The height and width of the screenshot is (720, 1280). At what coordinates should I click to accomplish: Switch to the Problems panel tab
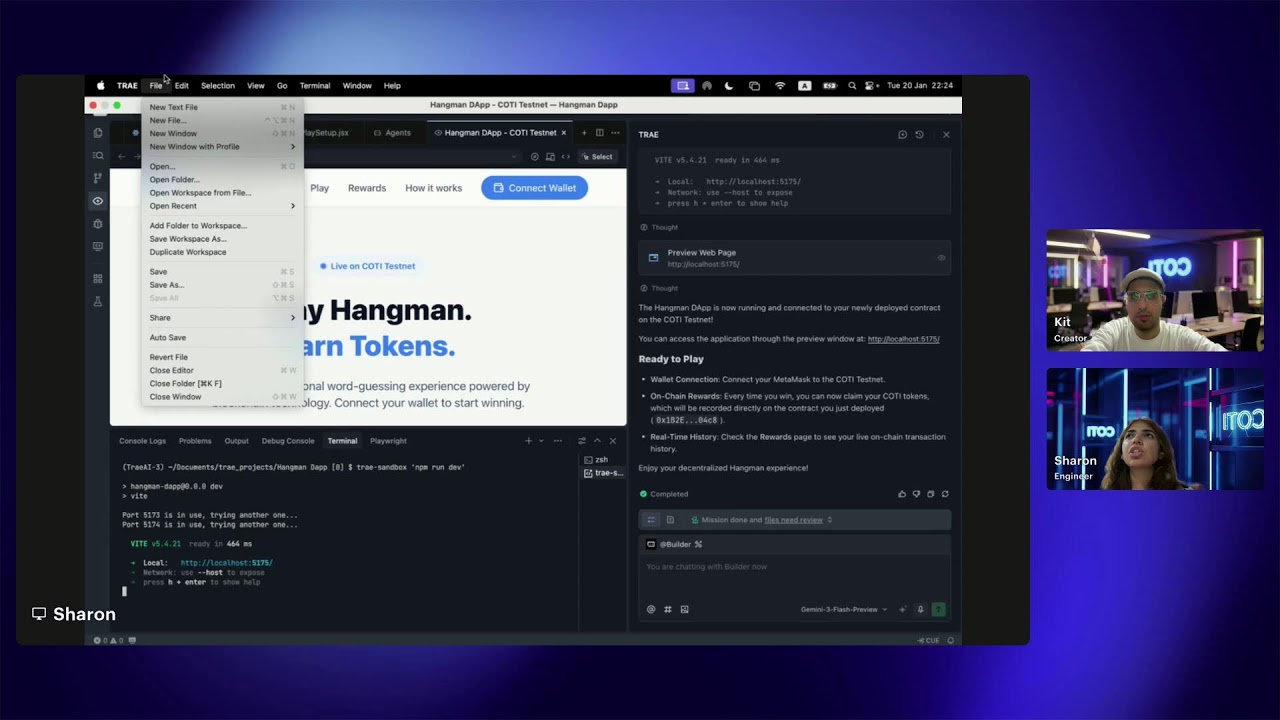(x=195, y=441)
